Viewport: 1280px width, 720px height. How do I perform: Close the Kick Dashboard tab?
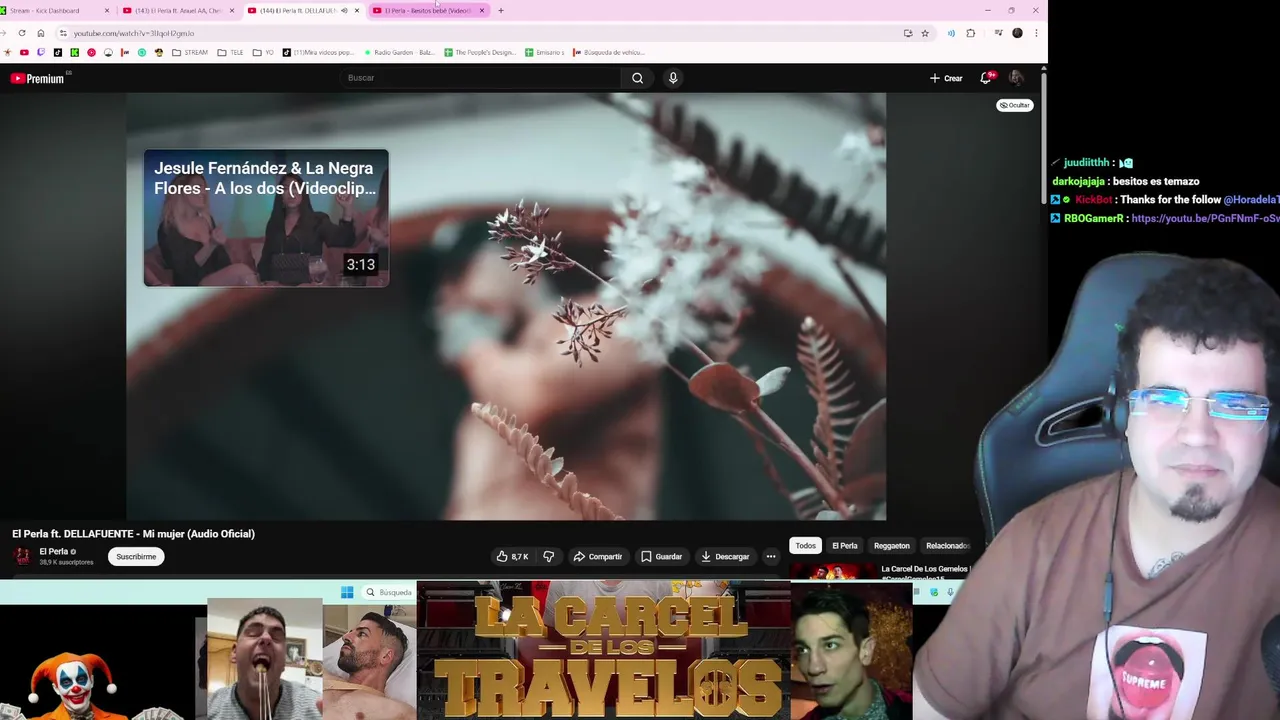coord(107,10)
